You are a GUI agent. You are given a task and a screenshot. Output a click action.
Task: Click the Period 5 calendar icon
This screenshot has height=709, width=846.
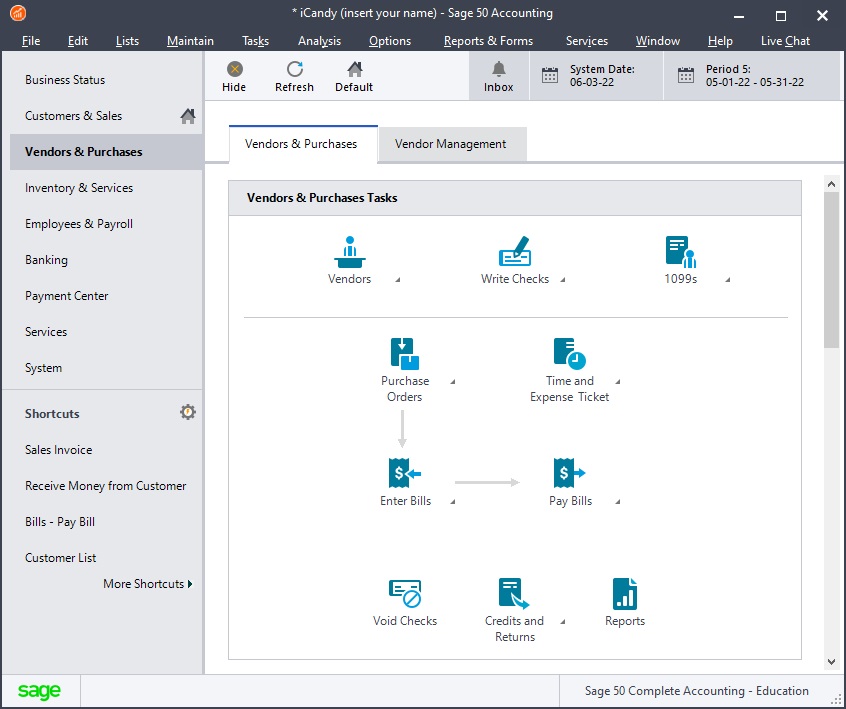686,76
